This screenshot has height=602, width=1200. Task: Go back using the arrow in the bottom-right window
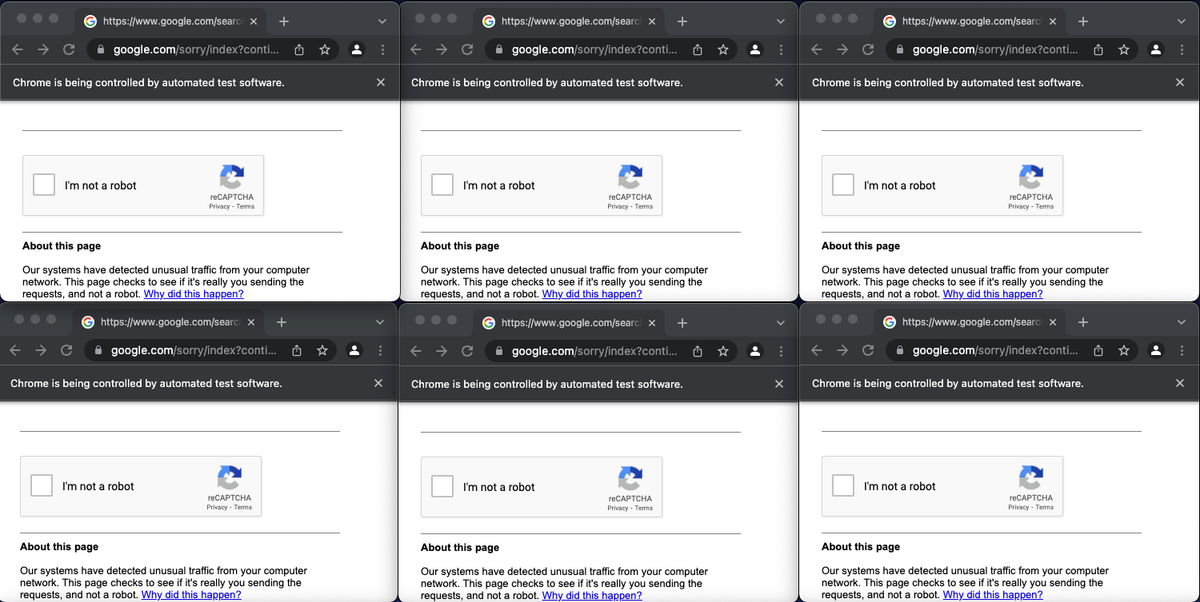click(817, 350)
